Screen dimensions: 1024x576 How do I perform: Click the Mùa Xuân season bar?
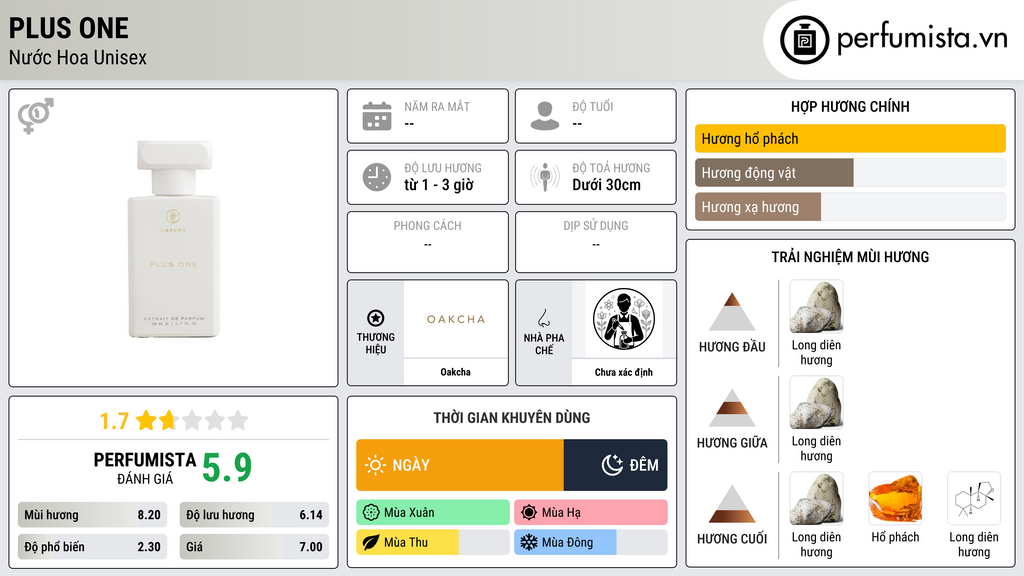433,513
